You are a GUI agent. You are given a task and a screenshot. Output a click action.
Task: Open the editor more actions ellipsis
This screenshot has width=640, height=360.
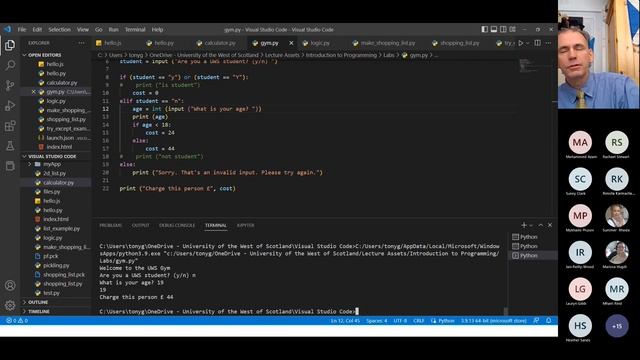[x=548, y=43]
